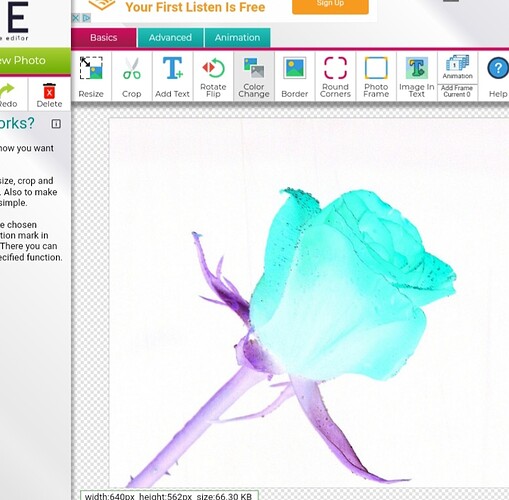The image size is (509, 500).
Task: Open the Rotate Flip tool
Action: click(x=213, y=76)
